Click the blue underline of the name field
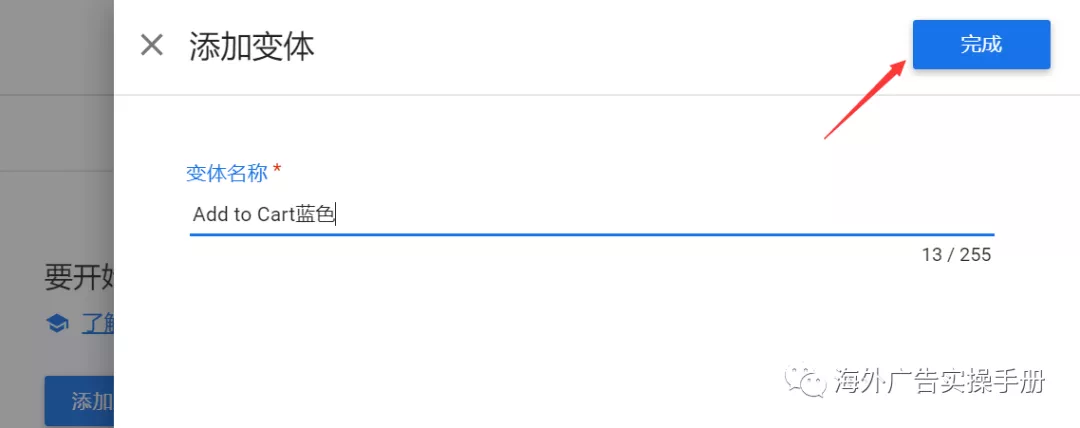This screenshot has height=428, width=1080. (590, 235)
